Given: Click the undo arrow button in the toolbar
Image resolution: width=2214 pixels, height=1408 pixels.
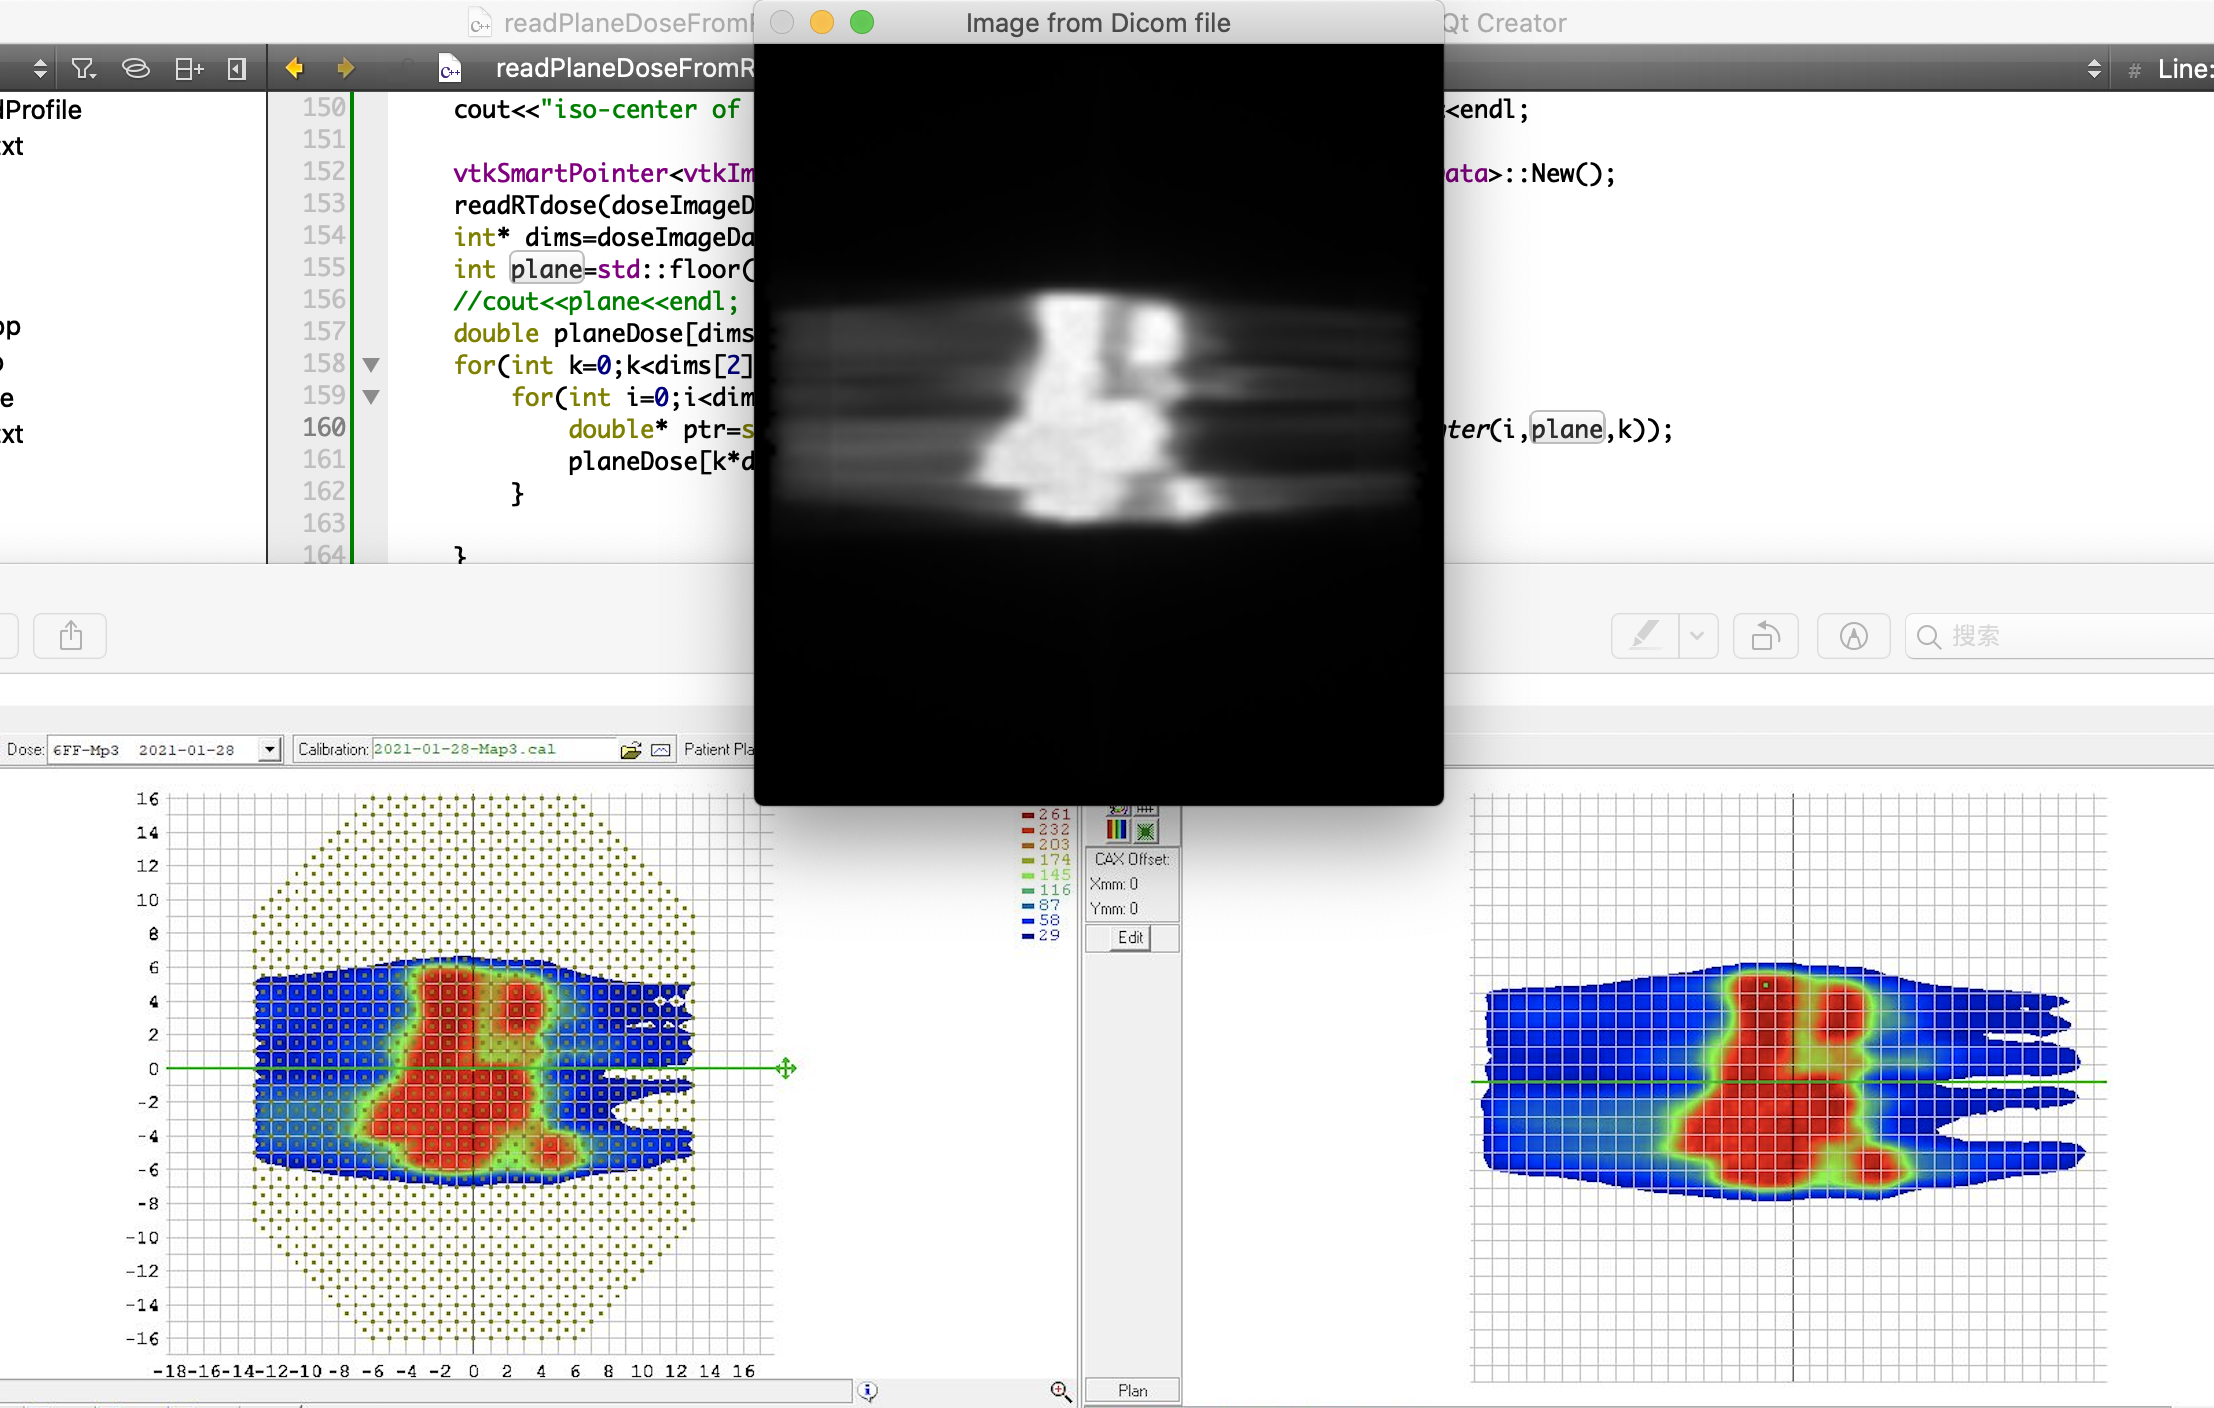Looking at the screenshot, I should [1764, 636].
